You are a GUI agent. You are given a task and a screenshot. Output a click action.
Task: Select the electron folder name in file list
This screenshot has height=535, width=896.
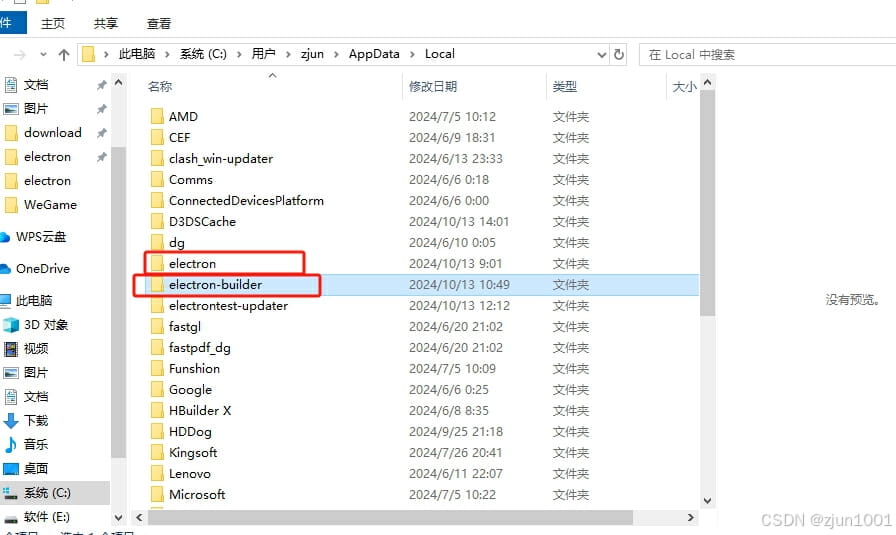click(x=193, y=263)
